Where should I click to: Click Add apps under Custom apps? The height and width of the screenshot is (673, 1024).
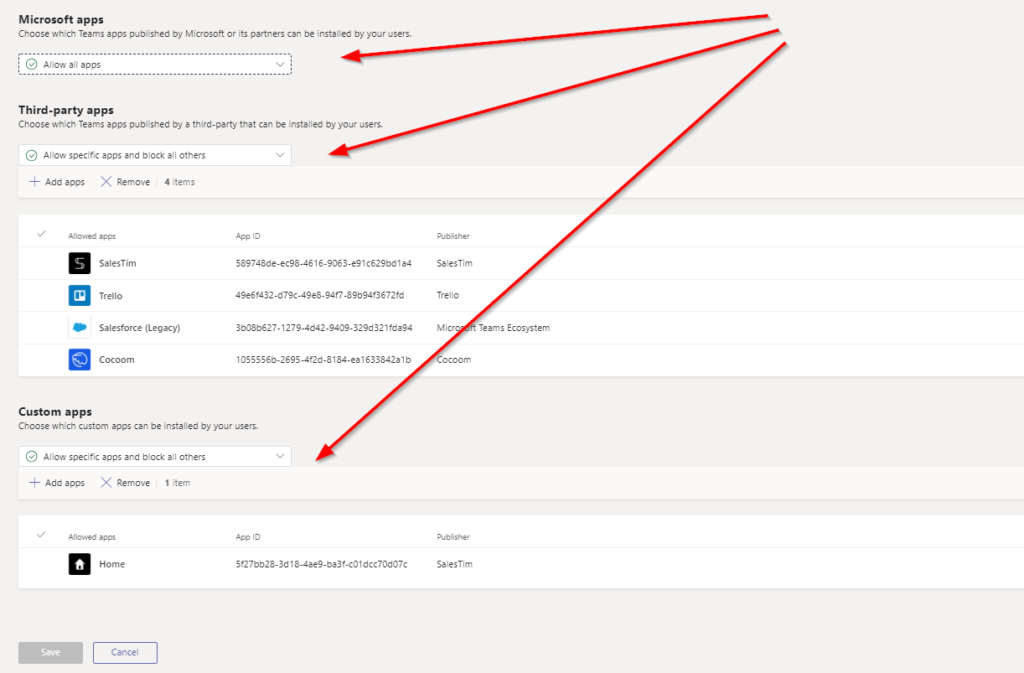click(57, 482)
